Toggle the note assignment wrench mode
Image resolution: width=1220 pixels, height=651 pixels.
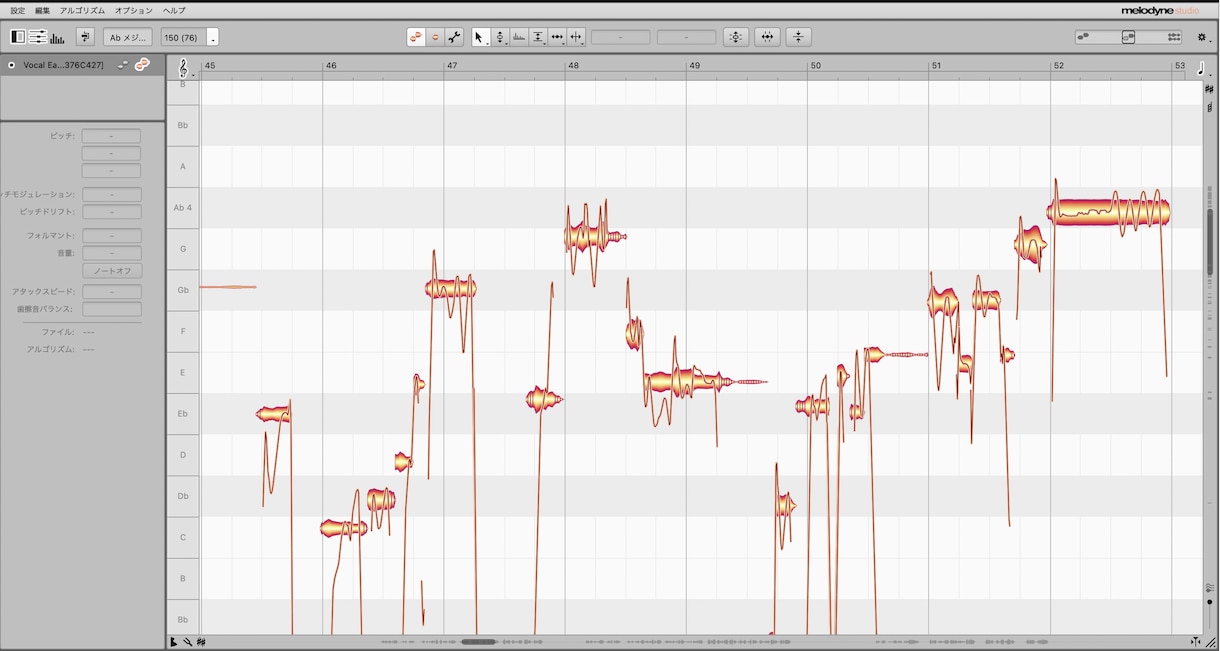pos(455,37)
